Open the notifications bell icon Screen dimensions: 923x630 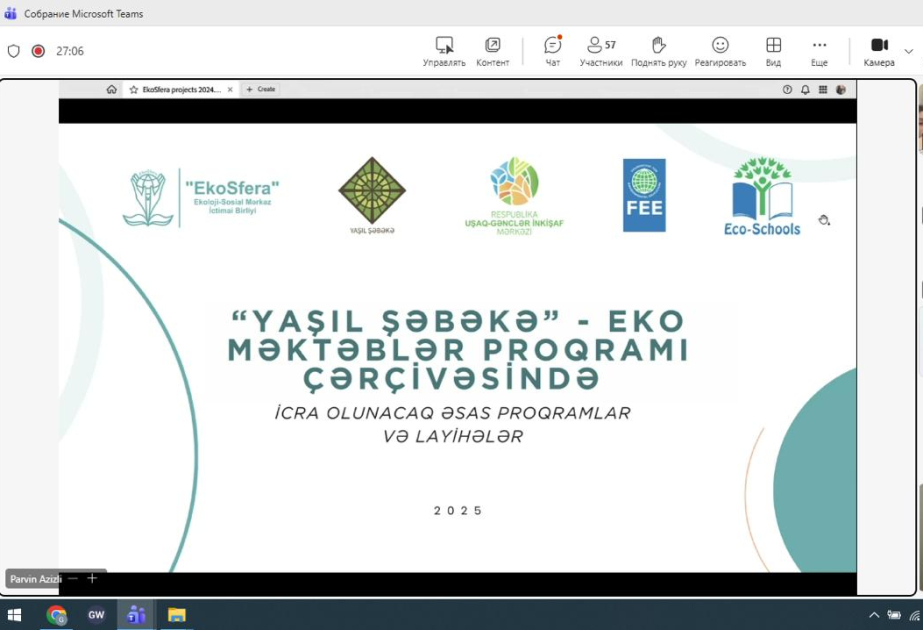tap(805, 89)
